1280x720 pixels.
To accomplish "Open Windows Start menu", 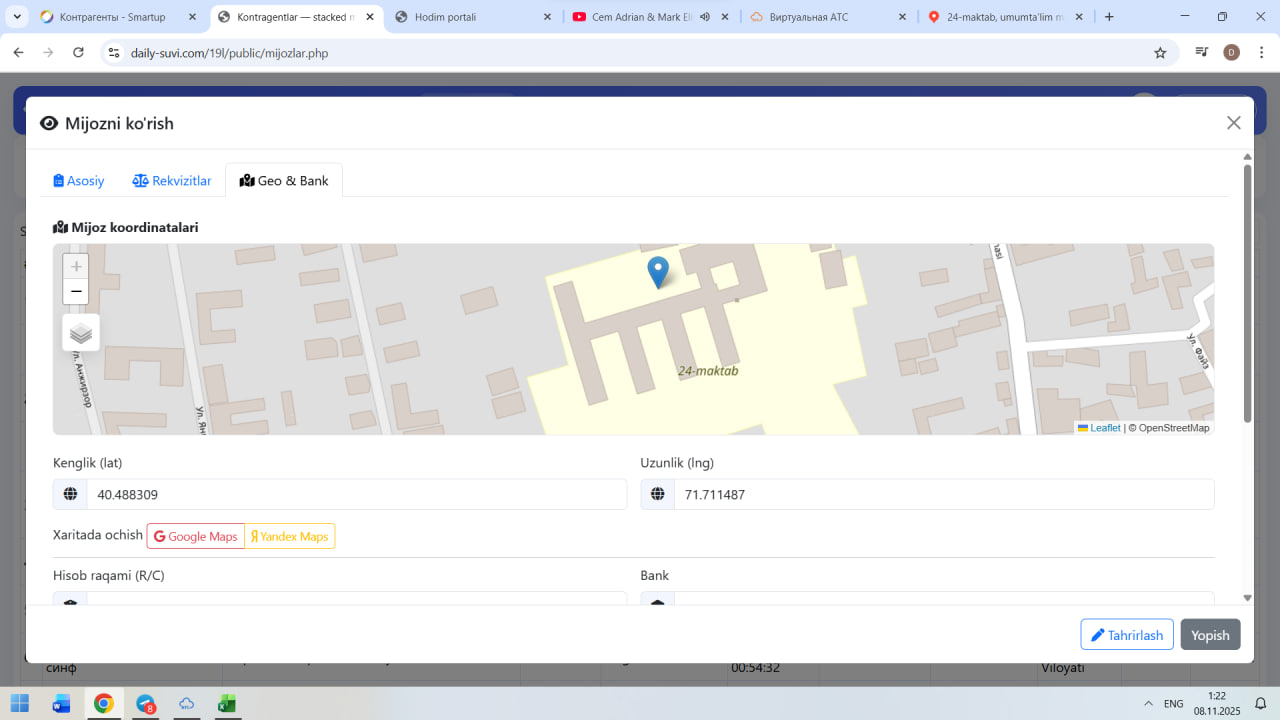I will coord(20,704).
